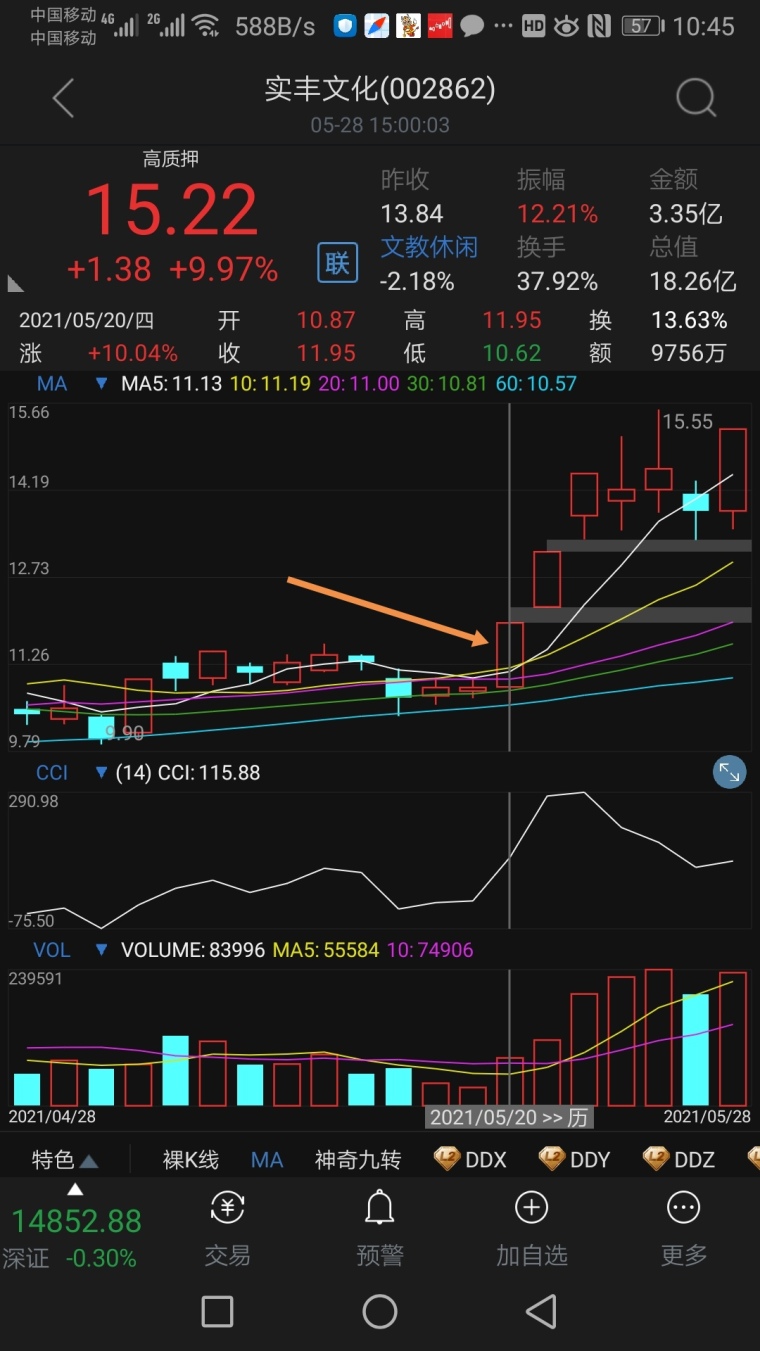Expand the 特色 indicator menu
760x1351 pixels.
tap(64, 1160)
